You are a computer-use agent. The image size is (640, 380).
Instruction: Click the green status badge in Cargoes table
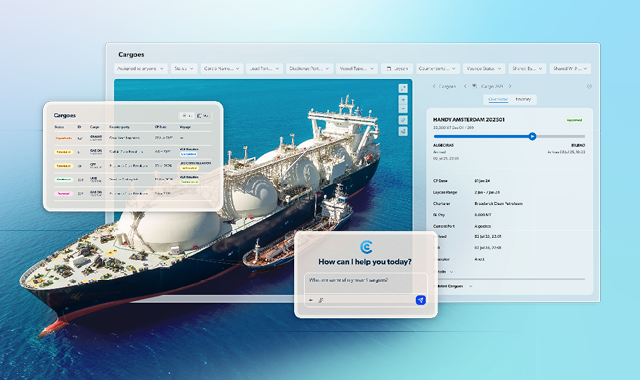point(64,180)
